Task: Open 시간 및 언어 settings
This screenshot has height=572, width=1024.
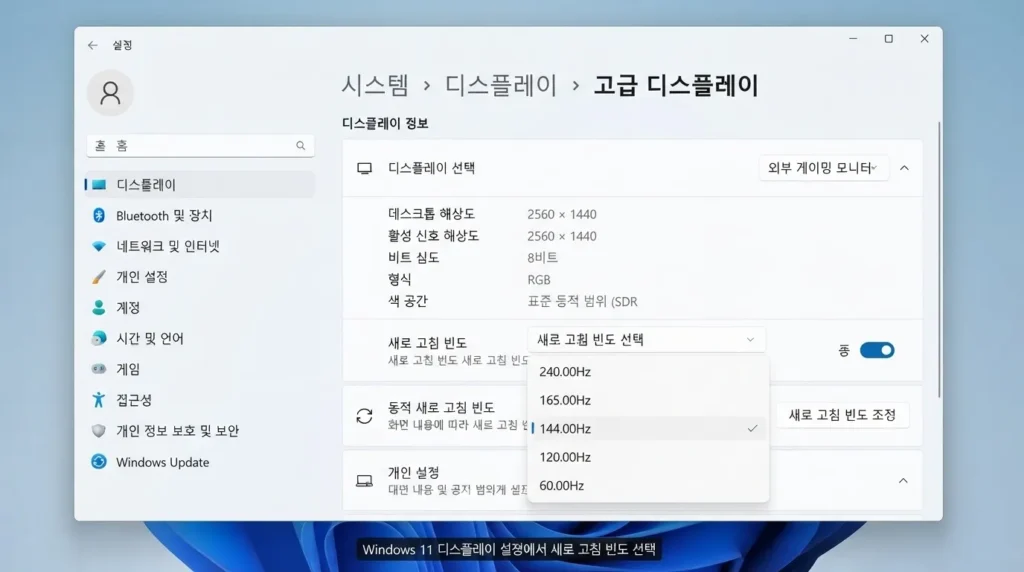Action: coord(200,338)
